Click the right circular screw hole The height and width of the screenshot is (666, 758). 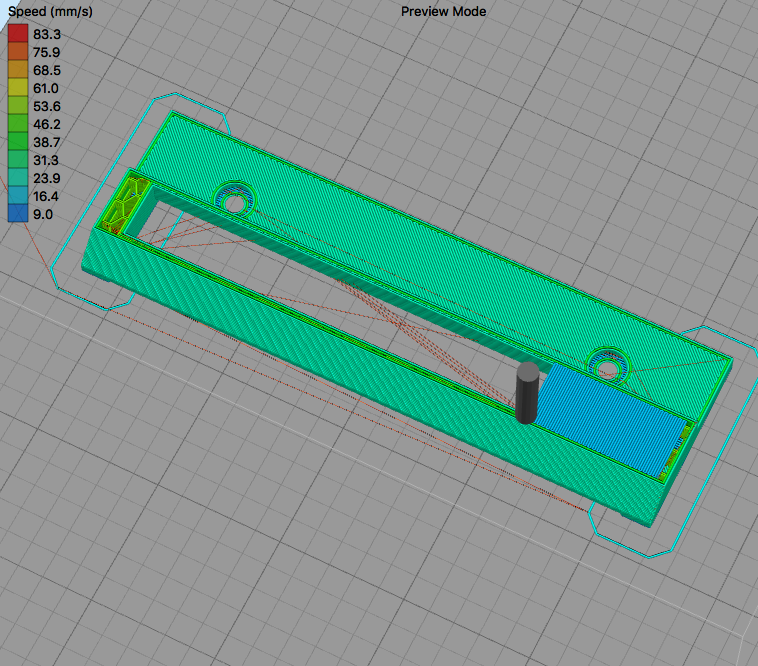(x=606, y=369)
